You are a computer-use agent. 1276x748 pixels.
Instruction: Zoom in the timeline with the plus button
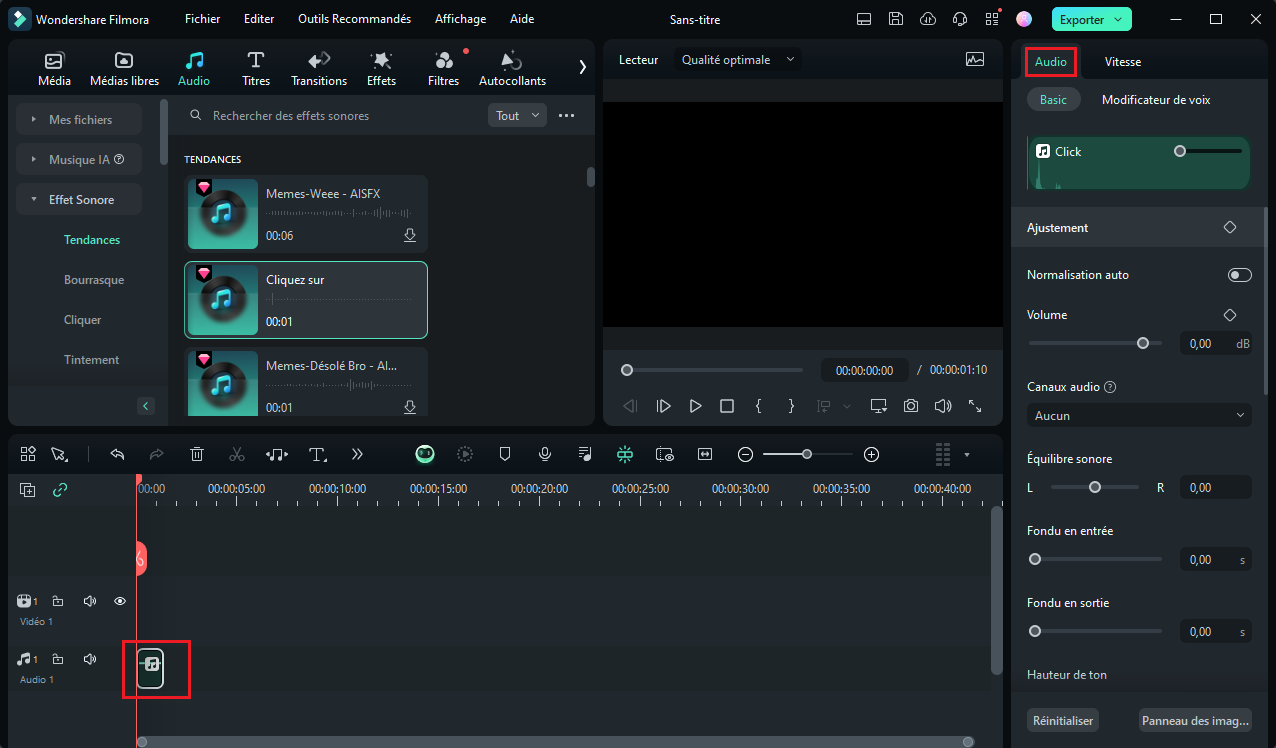(872, 454)
